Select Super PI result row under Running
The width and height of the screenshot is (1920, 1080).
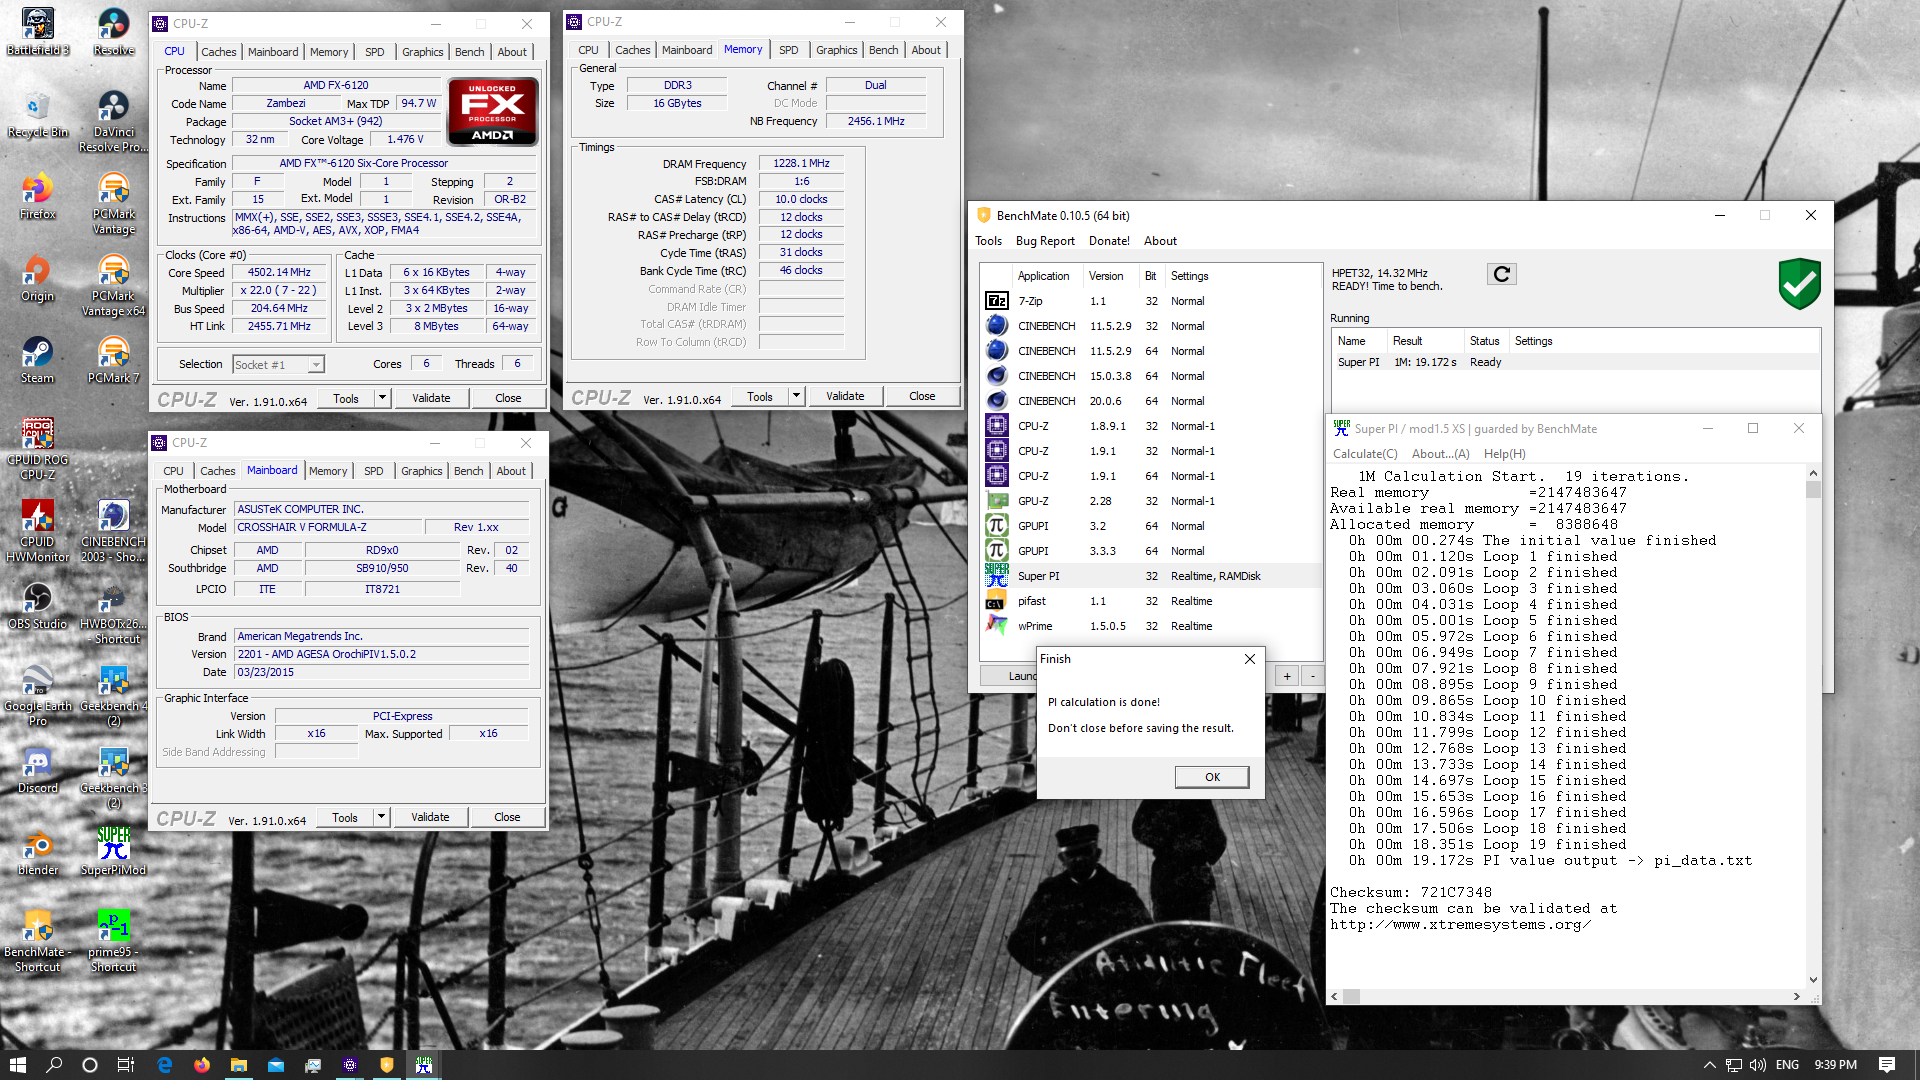(1575, 362)
